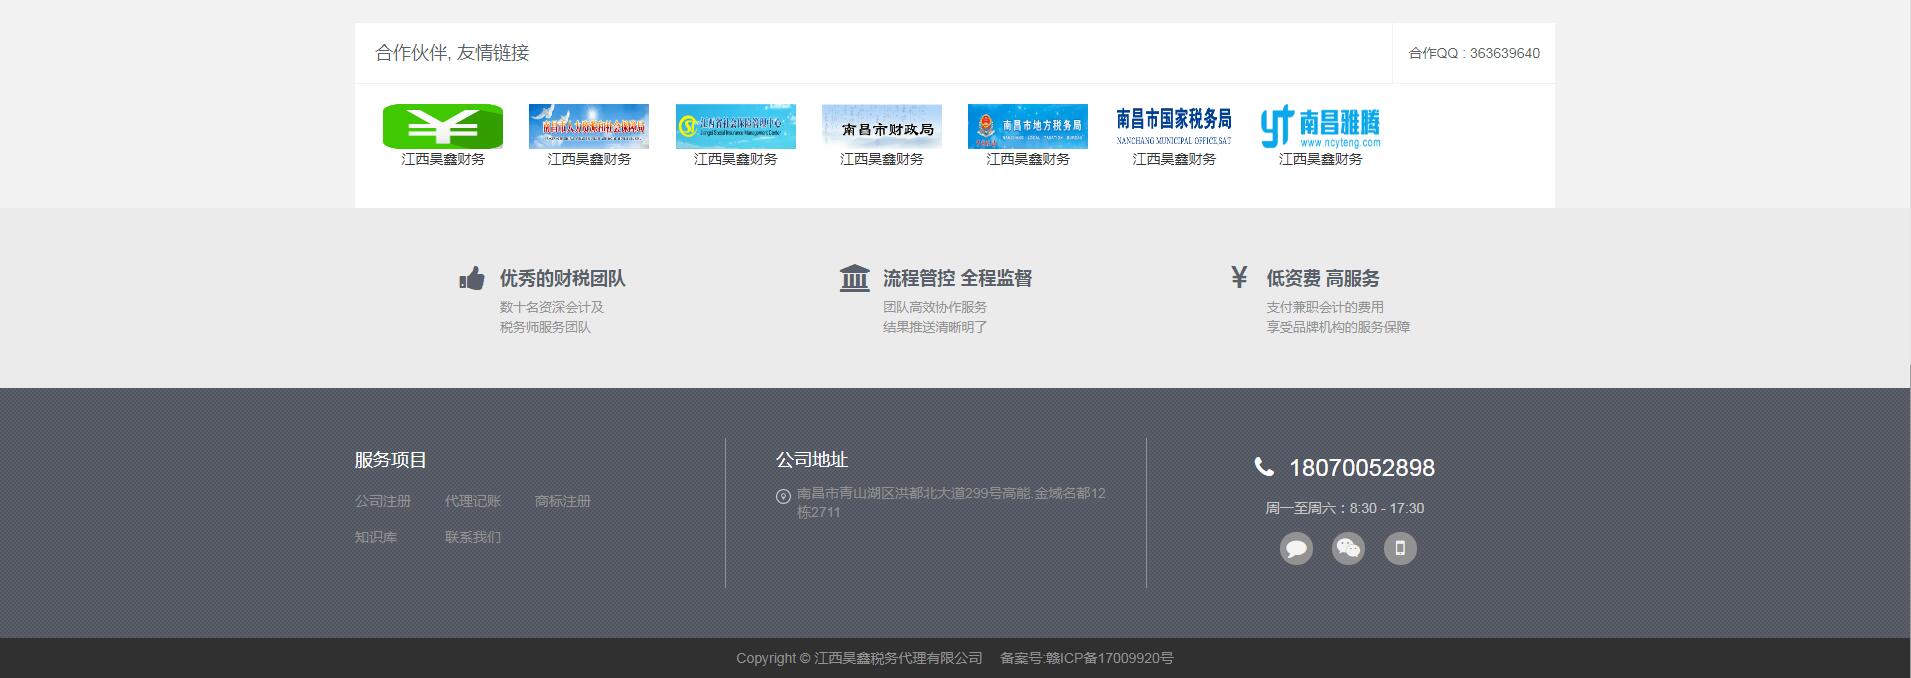Open the 联系我们 footer link
Viewport: 1911px width, 678px height.
(x=473, y=537)
